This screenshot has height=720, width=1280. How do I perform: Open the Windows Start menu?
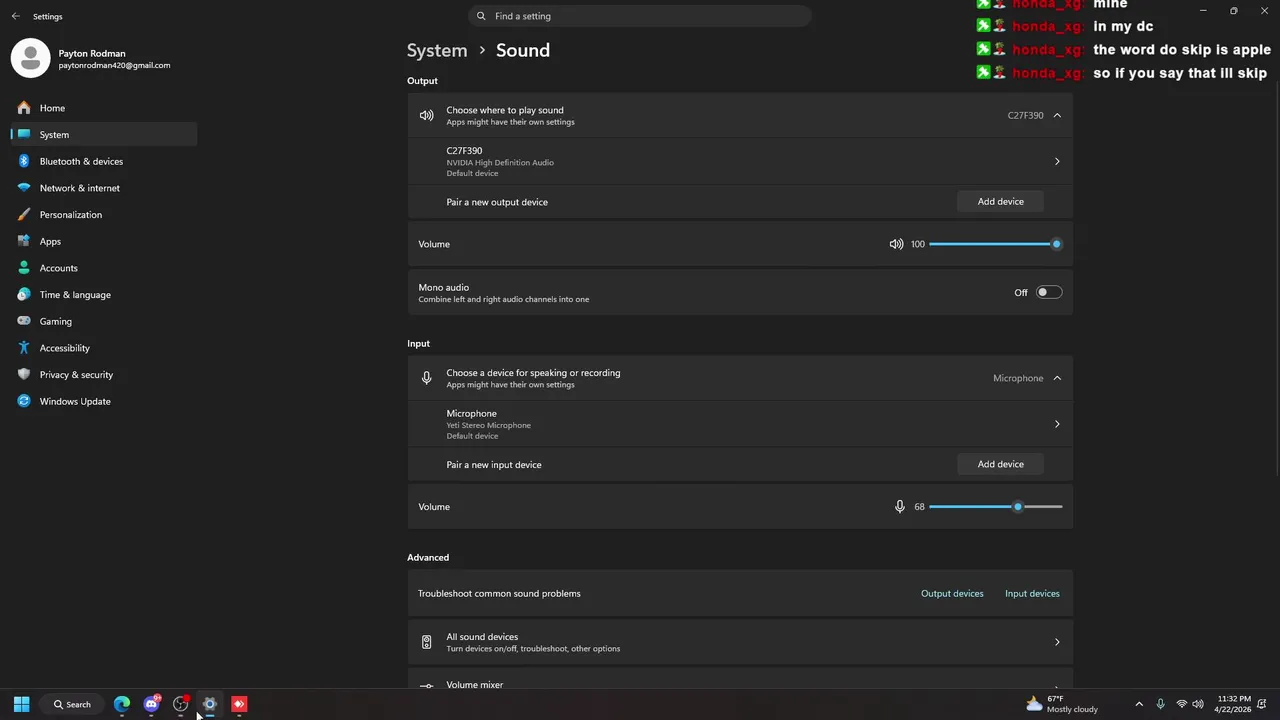(21, 704)
